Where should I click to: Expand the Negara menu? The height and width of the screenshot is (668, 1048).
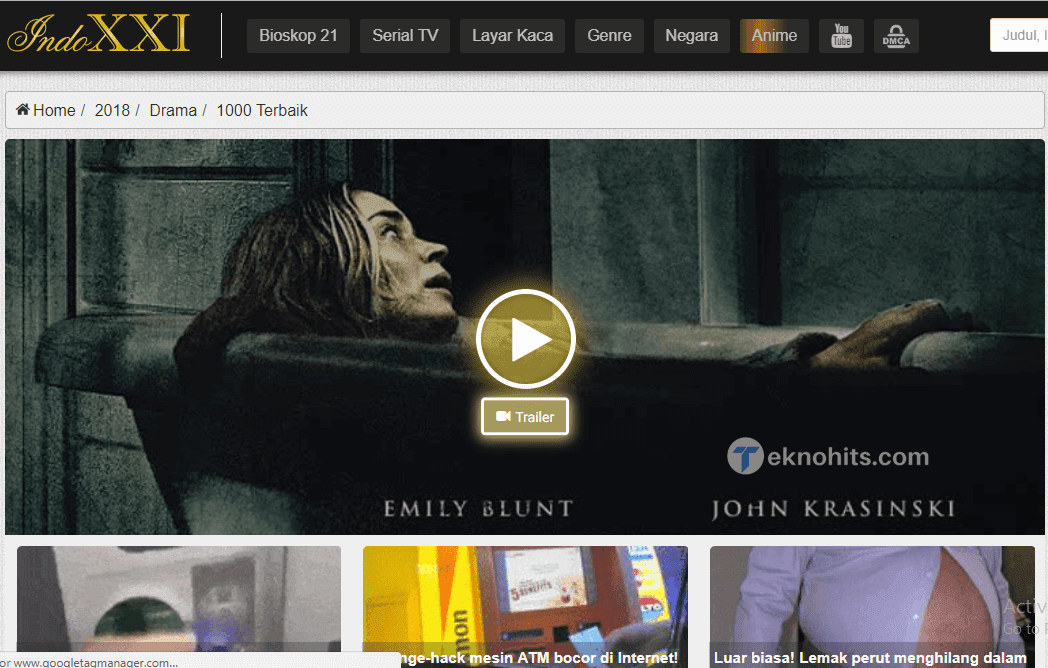pyautogui.click(x=692, y=35)
